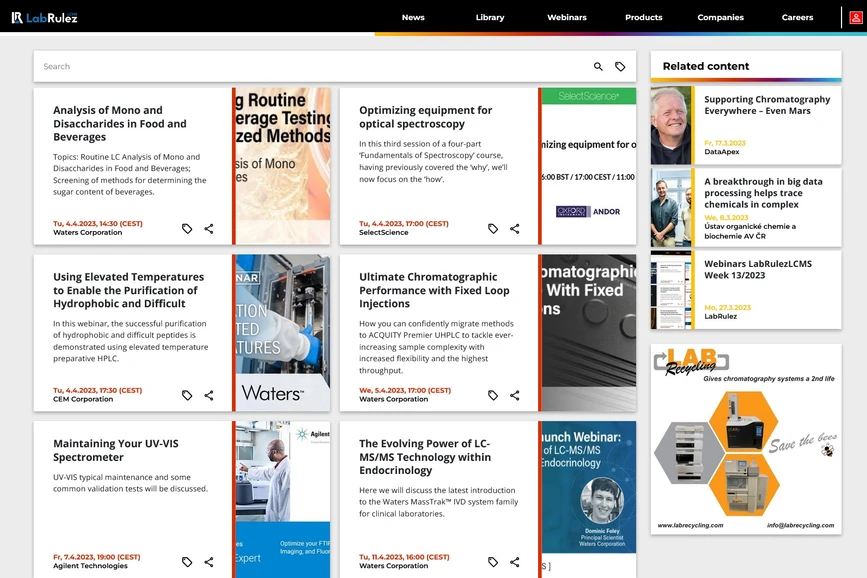Go to Webinars section

click(567, 17)
